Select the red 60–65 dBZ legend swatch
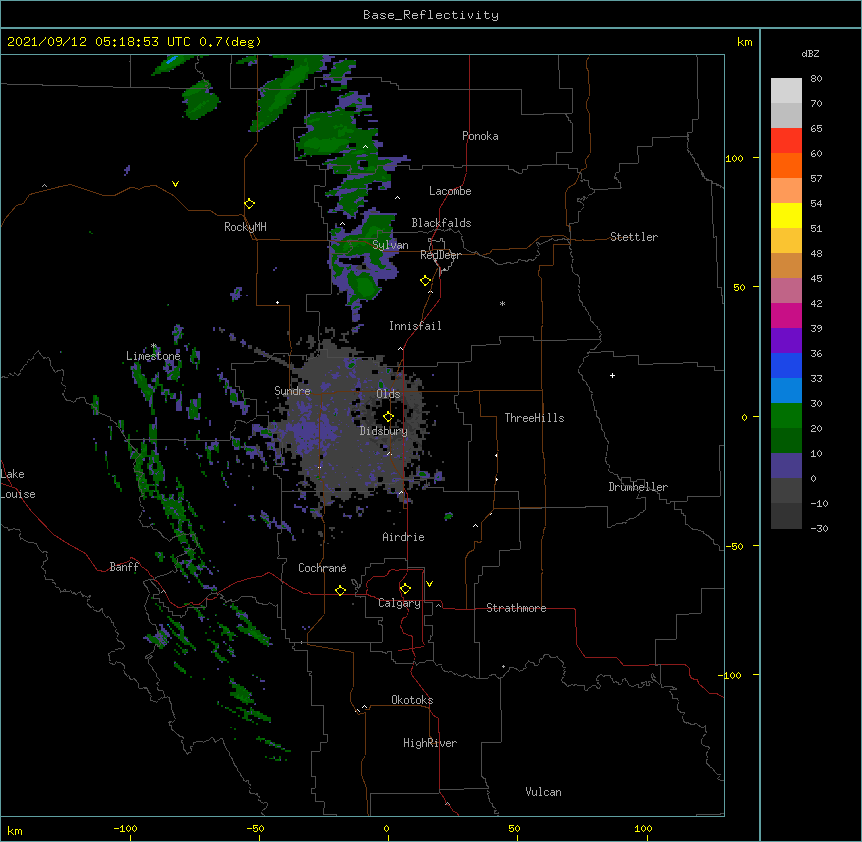862x842 pixels. tap(786, 141)
